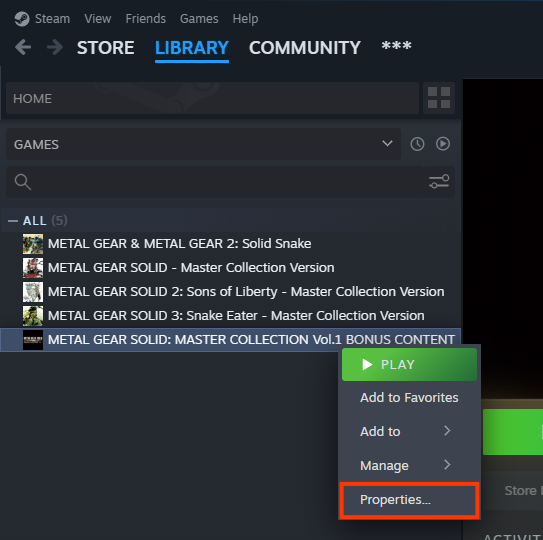The image size is (543, 540).
Task: Open the Games menu
Action: 199,19
